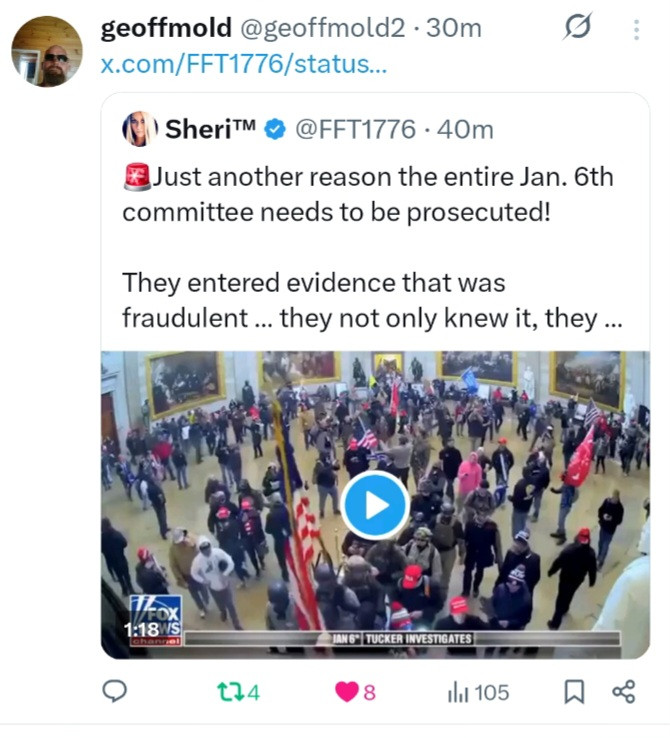The image size is (670, 738).
Task: Click the Sheri™ display name
Action: (x=210, y=128)
